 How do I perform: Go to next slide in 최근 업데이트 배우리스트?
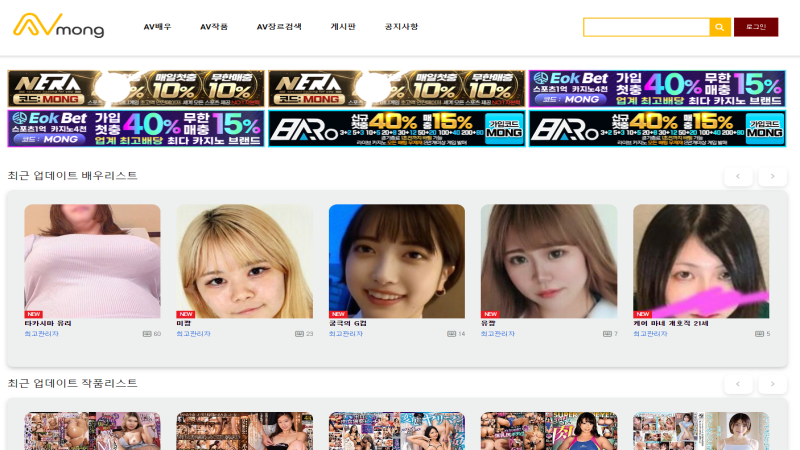(x=772, y=177)
